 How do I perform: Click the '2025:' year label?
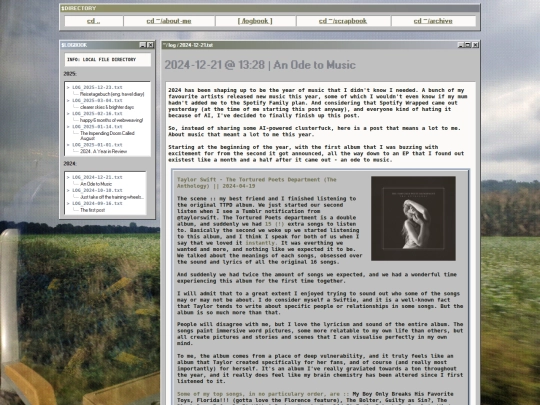(x=70, y=74)
